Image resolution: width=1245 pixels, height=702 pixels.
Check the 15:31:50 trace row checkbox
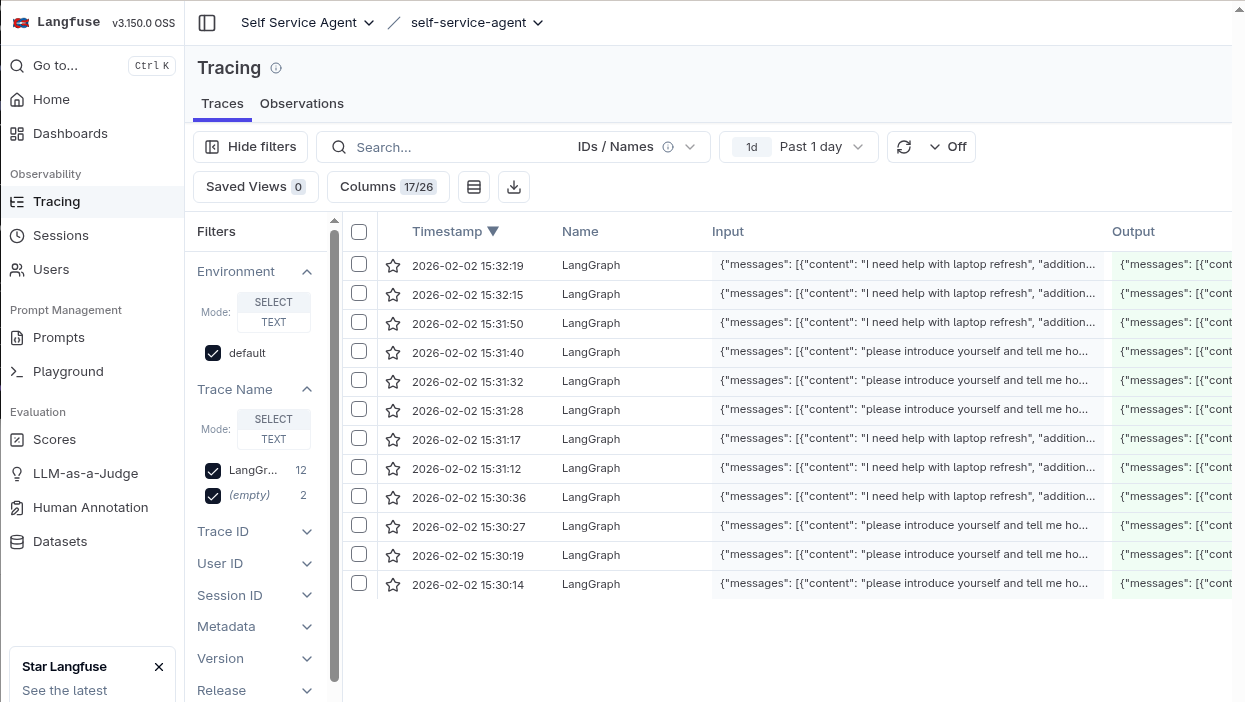(x=359, y=322)
